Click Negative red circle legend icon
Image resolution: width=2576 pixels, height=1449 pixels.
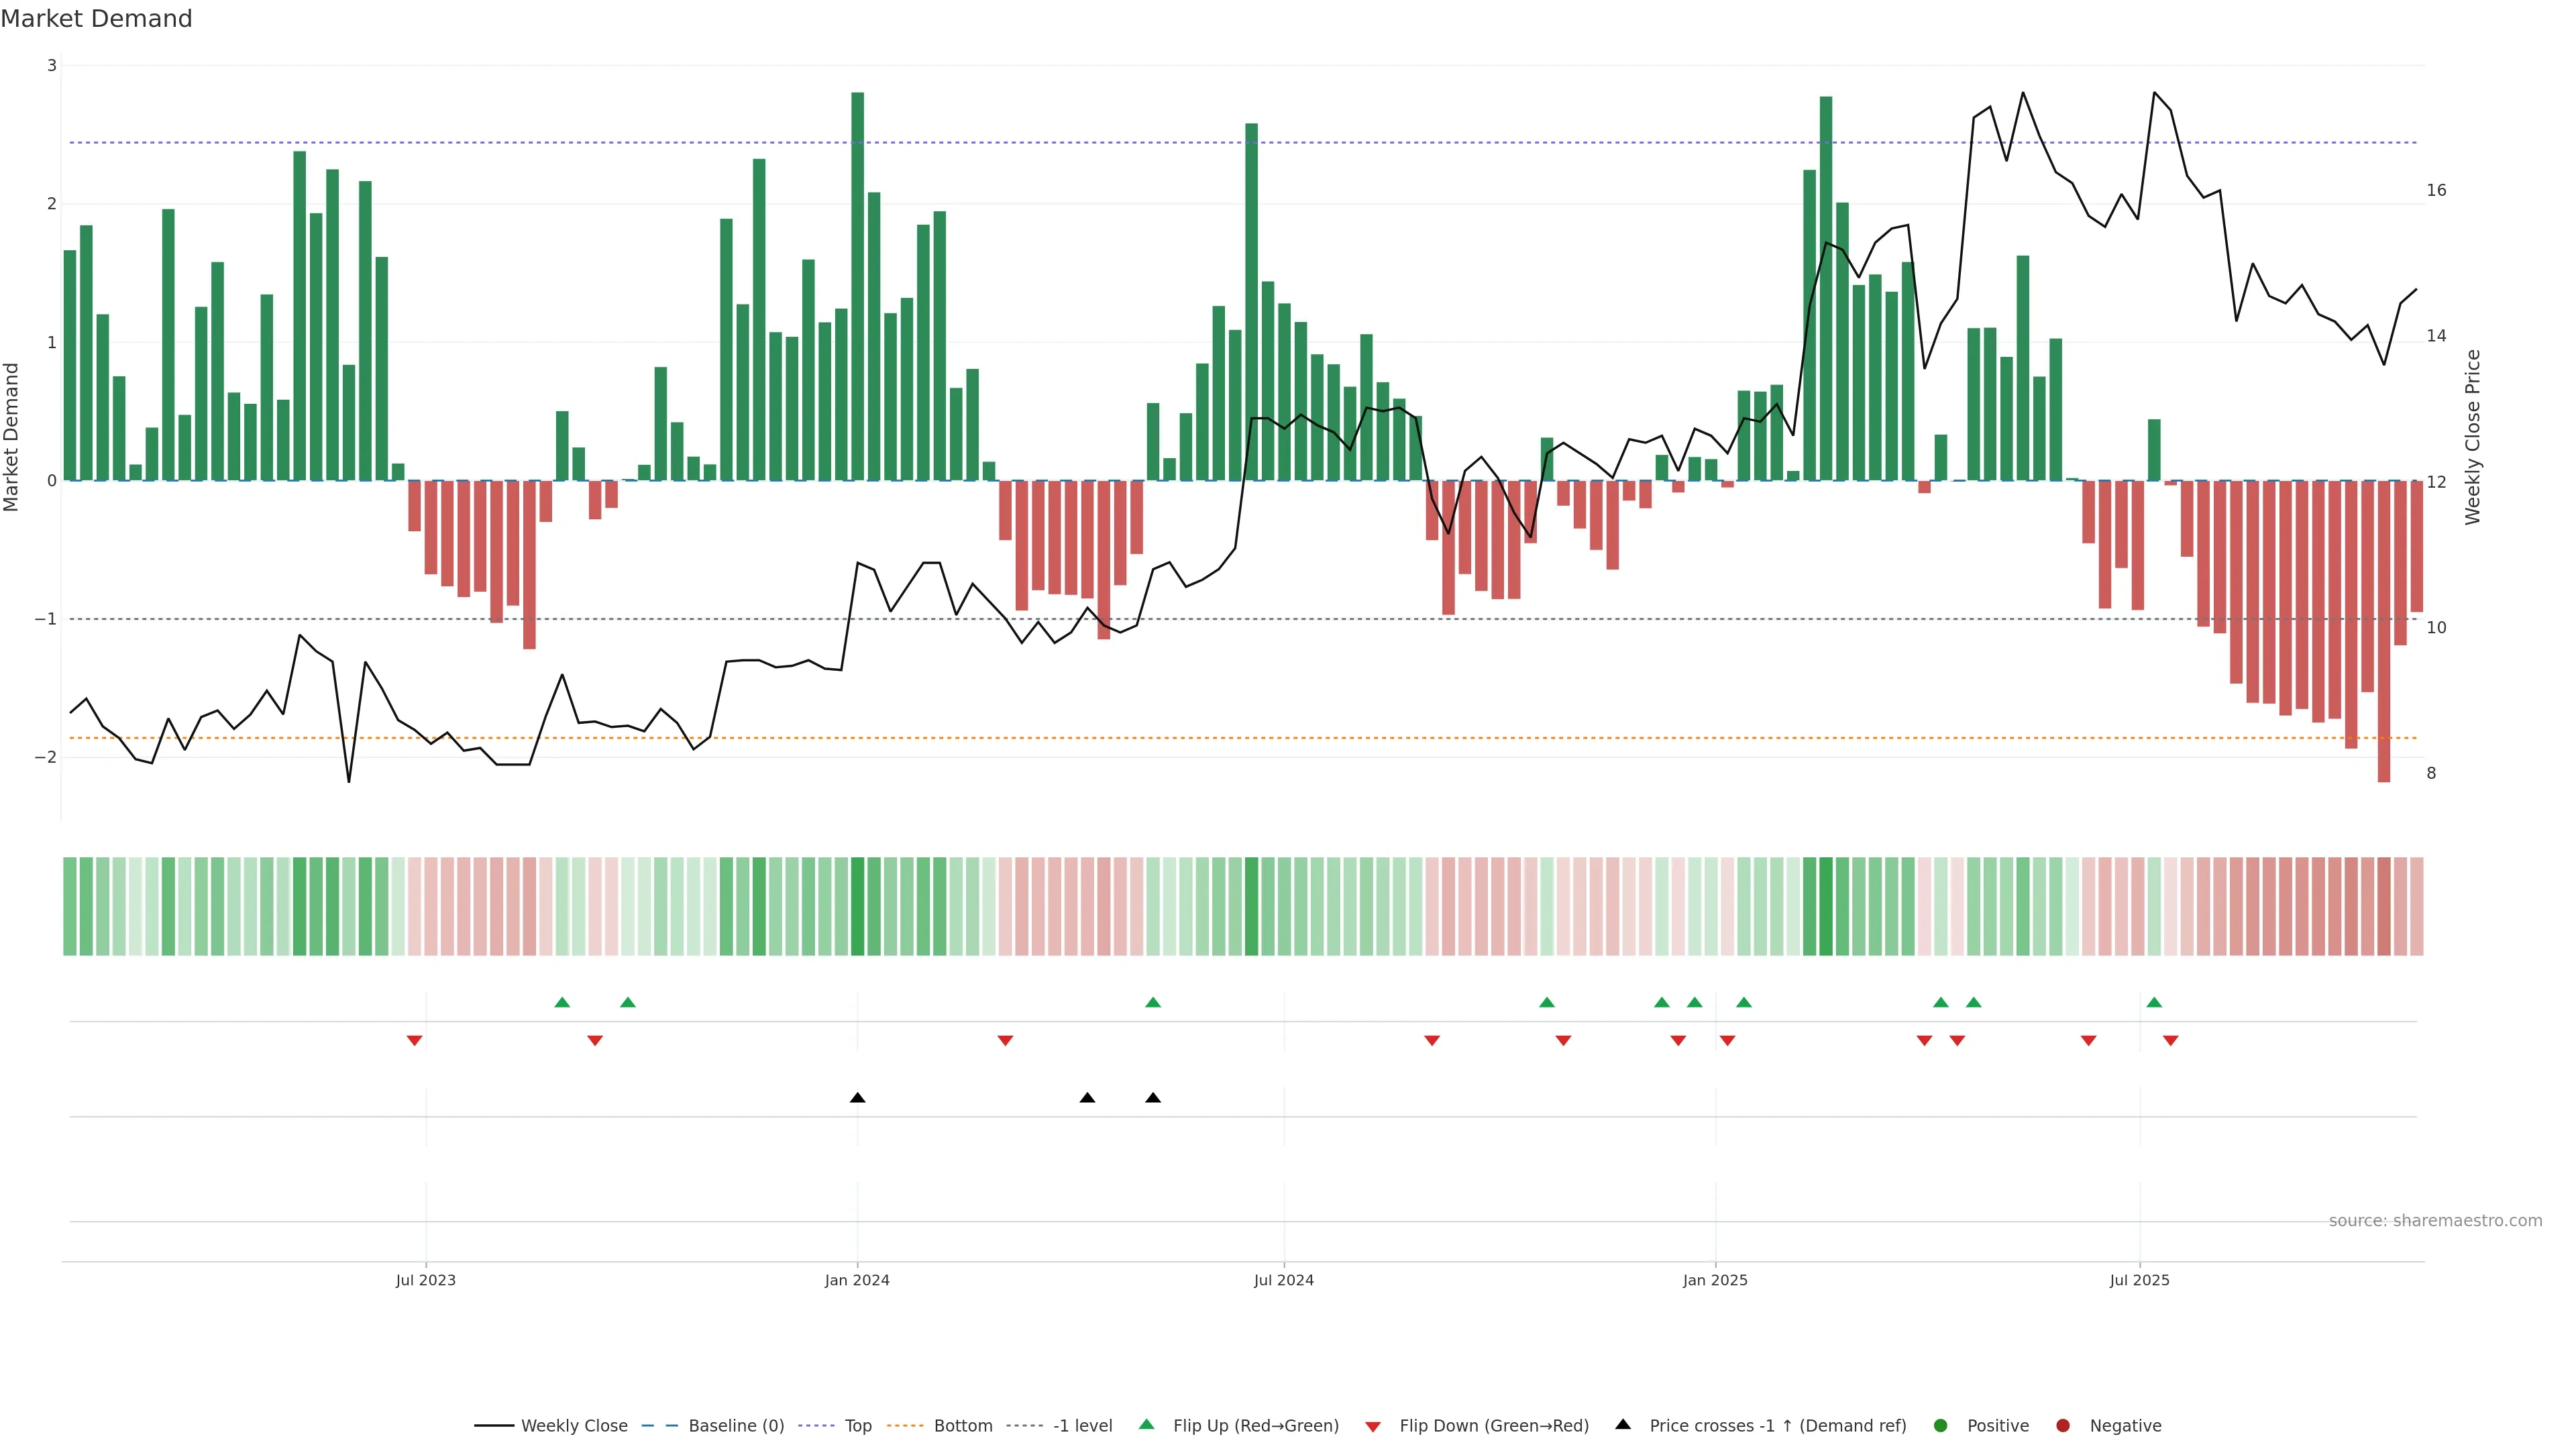coord(2063,1426)
